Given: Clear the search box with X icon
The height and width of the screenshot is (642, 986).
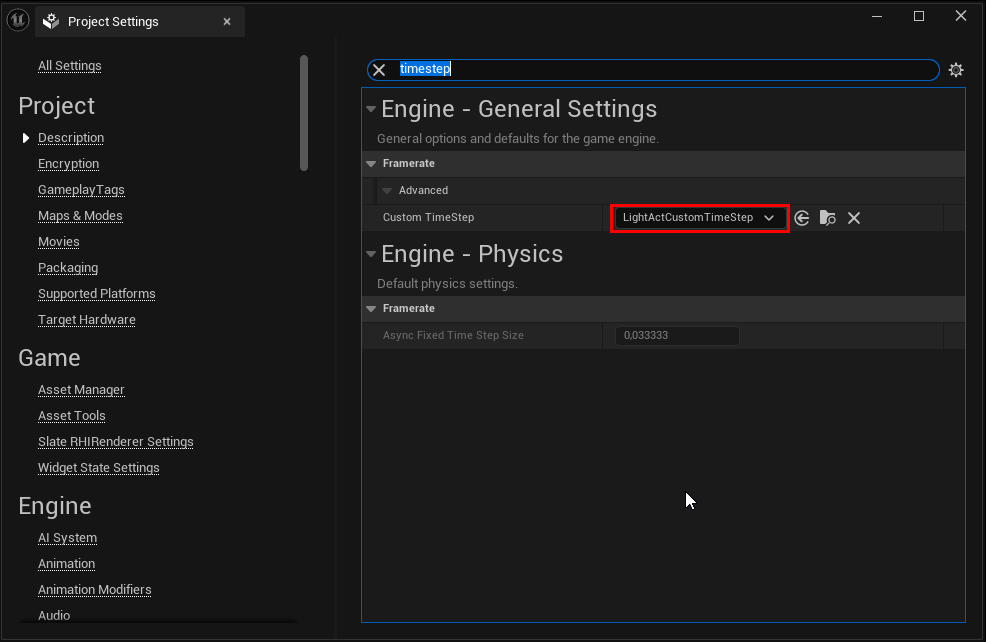Looking at the screenshot, I should pyautogui.click(x=379, y=70).
